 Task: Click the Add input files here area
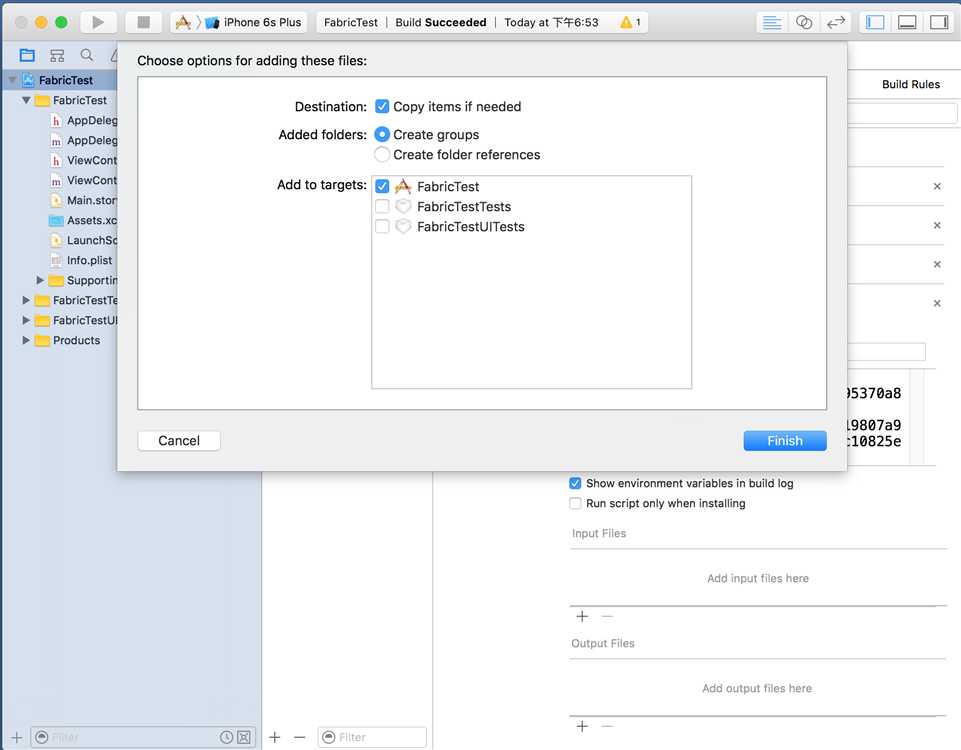tap(758, 578)
